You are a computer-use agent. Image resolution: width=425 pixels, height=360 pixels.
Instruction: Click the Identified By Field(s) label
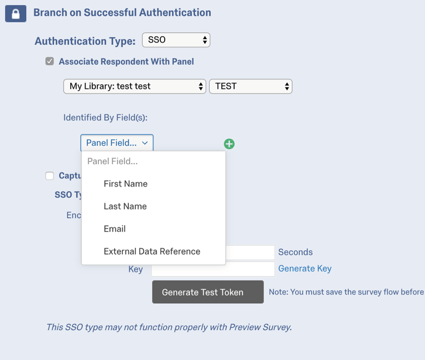click(x=105, y=118)
